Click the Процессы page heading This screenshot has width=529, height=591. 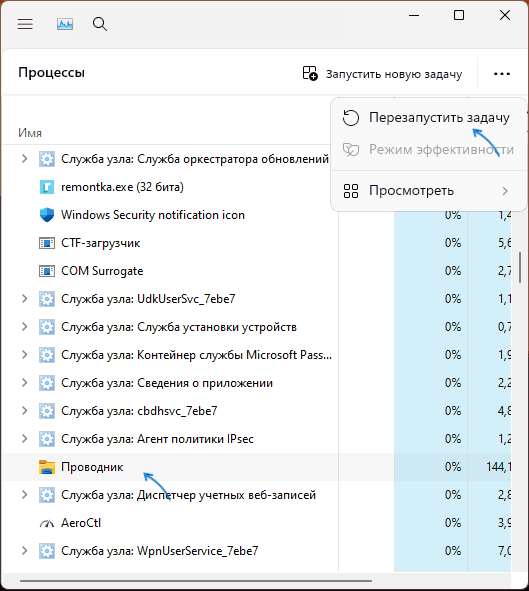[x=52, y=73]
